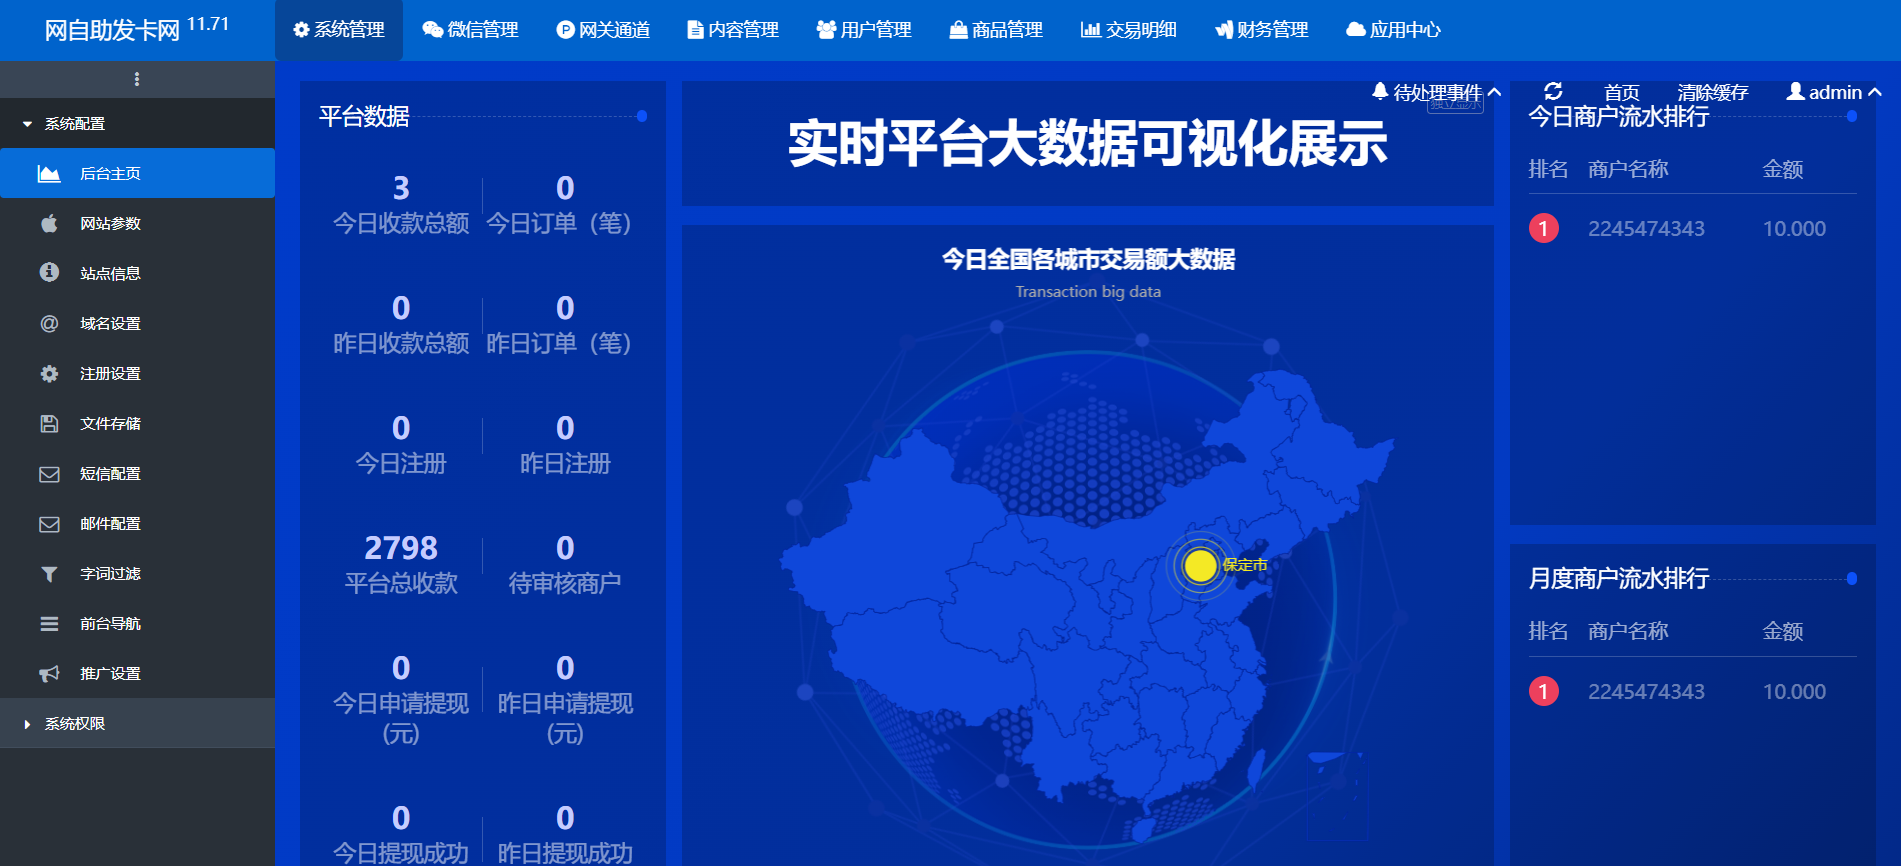1901x866 pixels.
Task: Click the info icon beside 站点信息
Action: (x=49, y=272)
